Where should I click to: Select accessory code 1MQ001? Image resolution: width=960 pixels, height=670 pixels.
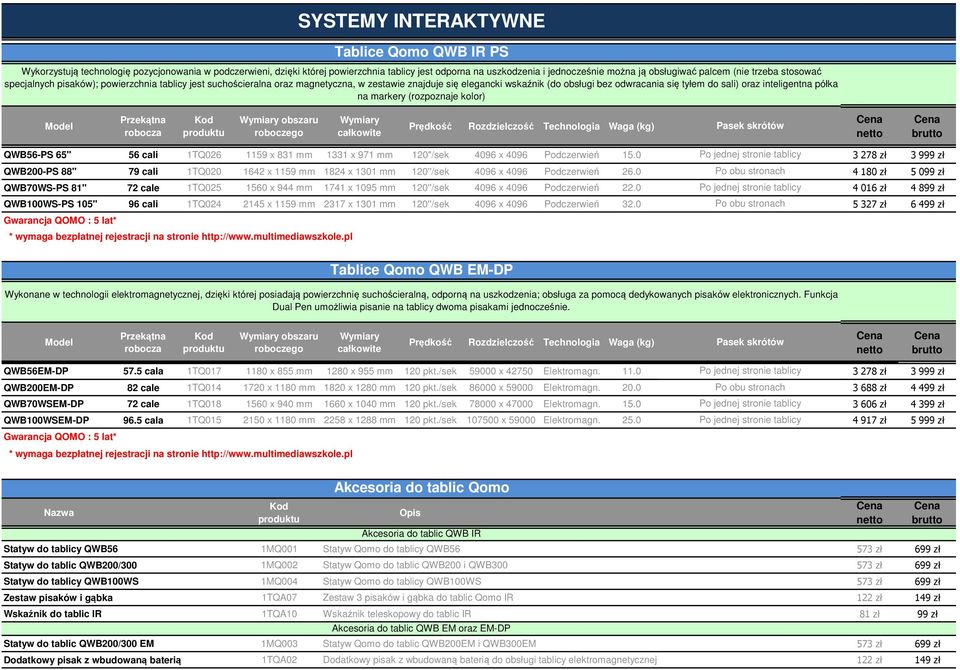click(x=279, y=549)
